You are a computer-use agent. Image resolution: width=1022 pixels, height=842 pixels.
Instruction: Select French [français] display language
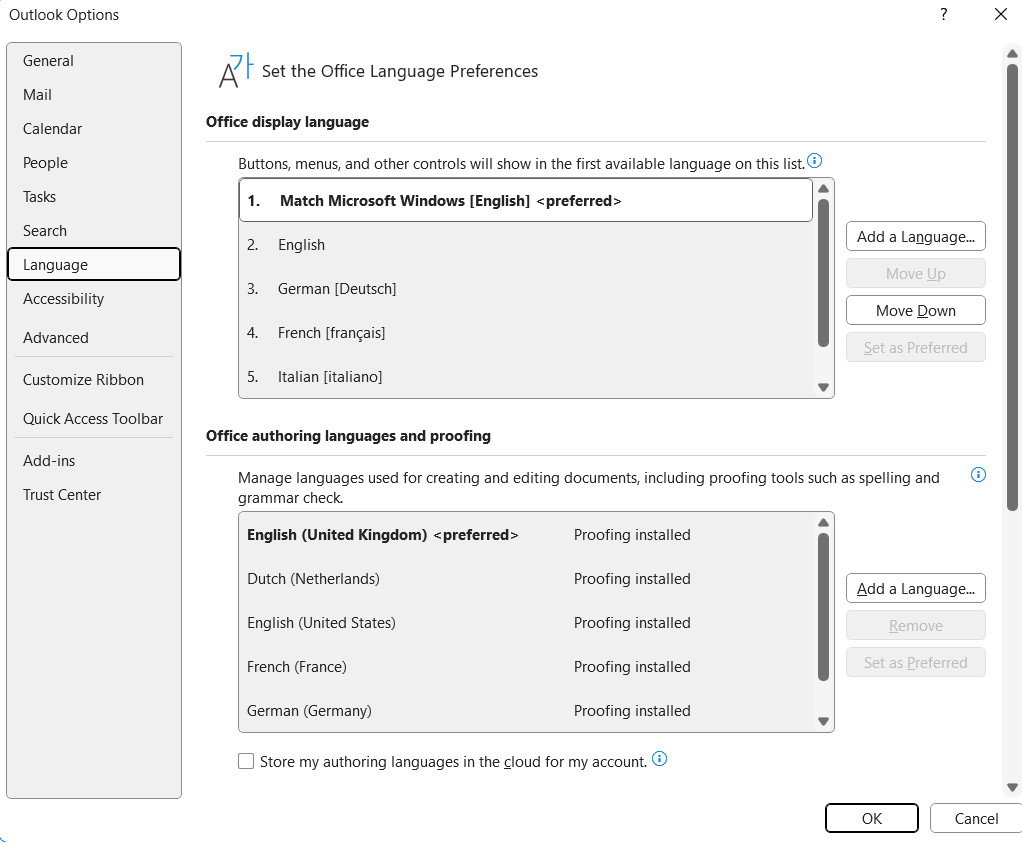[x=525, y=332]
